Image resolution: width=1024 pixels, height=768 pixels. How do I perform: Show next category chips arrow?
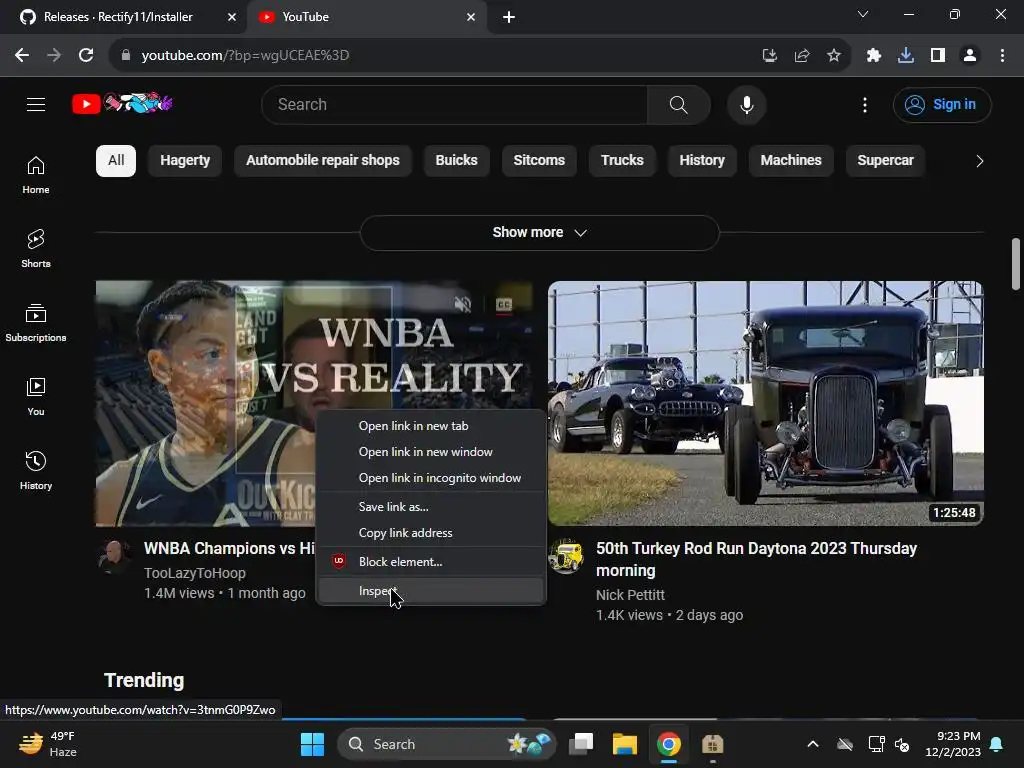[979, 161]
